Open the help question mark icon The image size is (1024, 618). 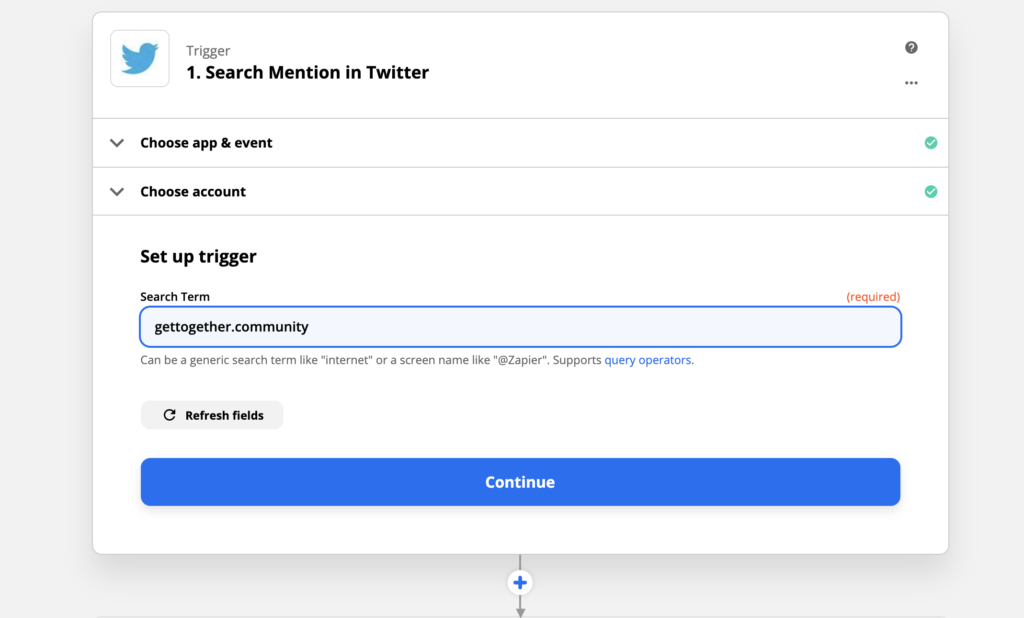(911, 47)
